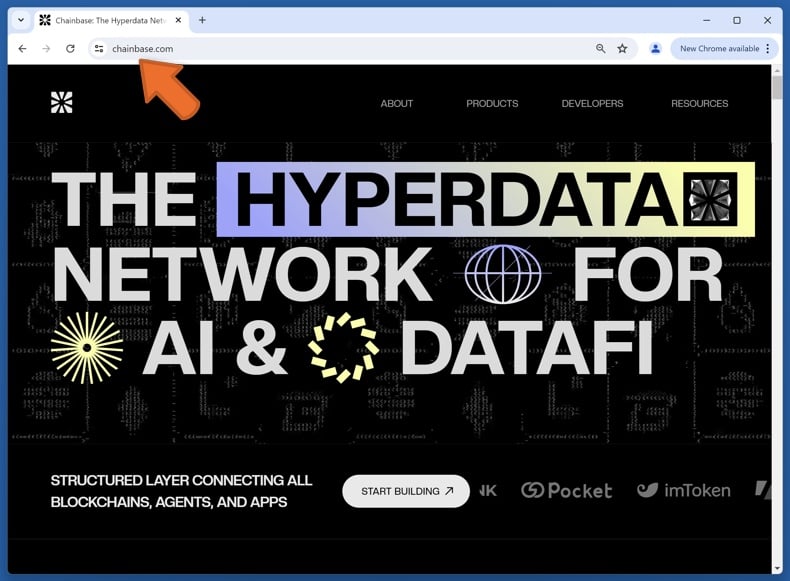The image size is (790, 581).
Task: Maximize the Chrome window
Action: pyautogui.click(x=737, y=20)
